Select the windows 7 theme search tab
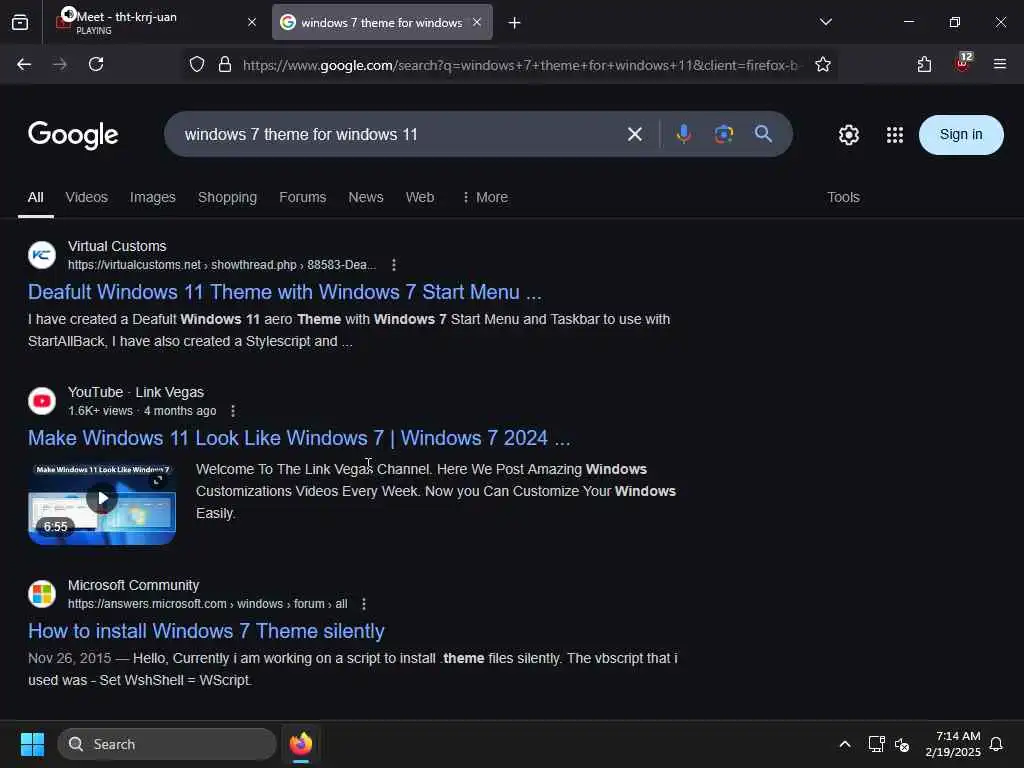 pyautogui.click(x=382, y=22)
